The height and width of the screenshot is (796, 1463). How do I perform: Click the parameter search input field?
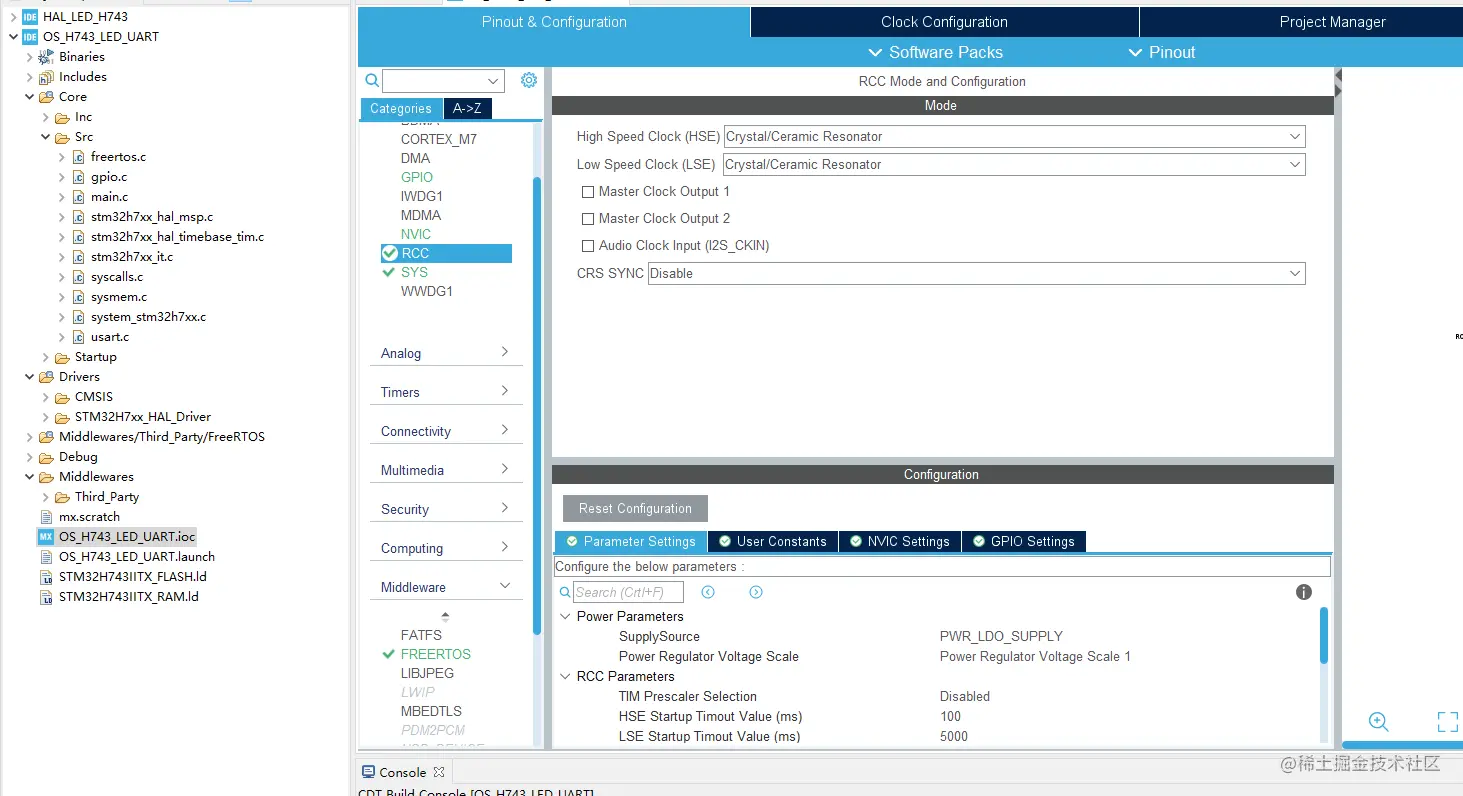tap(628, 592)
